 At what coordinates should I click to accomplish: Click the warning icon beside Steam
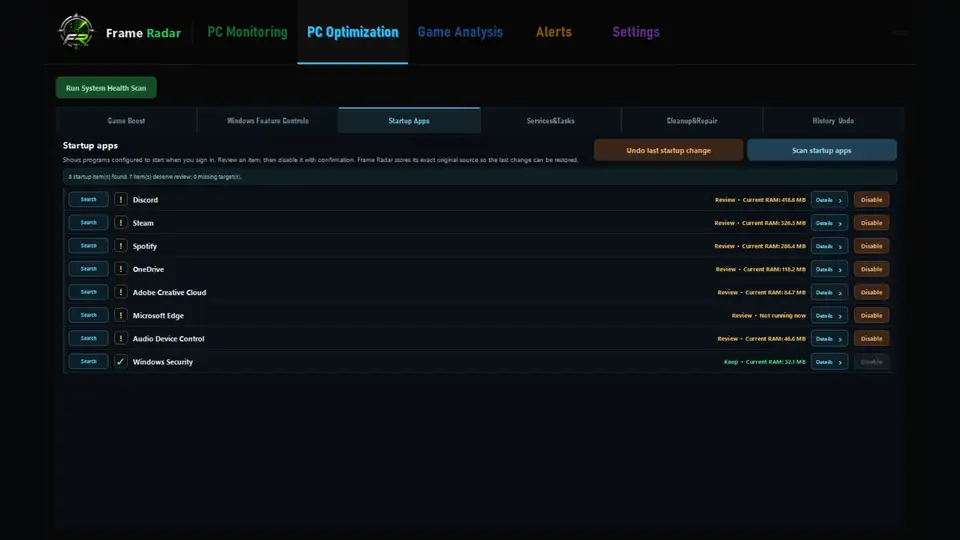(121, 223)
